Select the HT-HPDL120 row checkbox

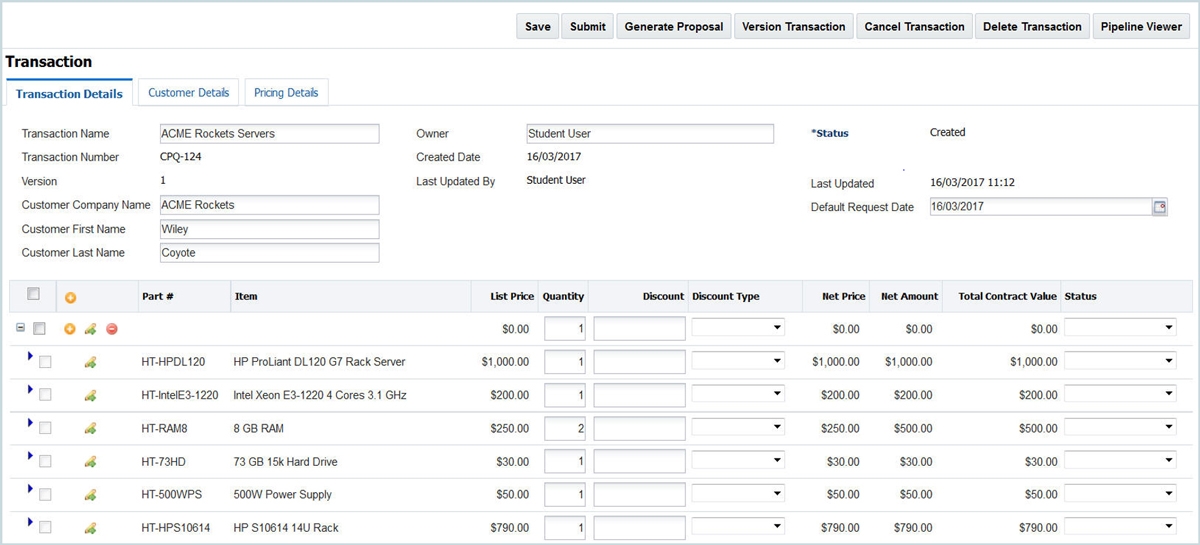(45, 361)
